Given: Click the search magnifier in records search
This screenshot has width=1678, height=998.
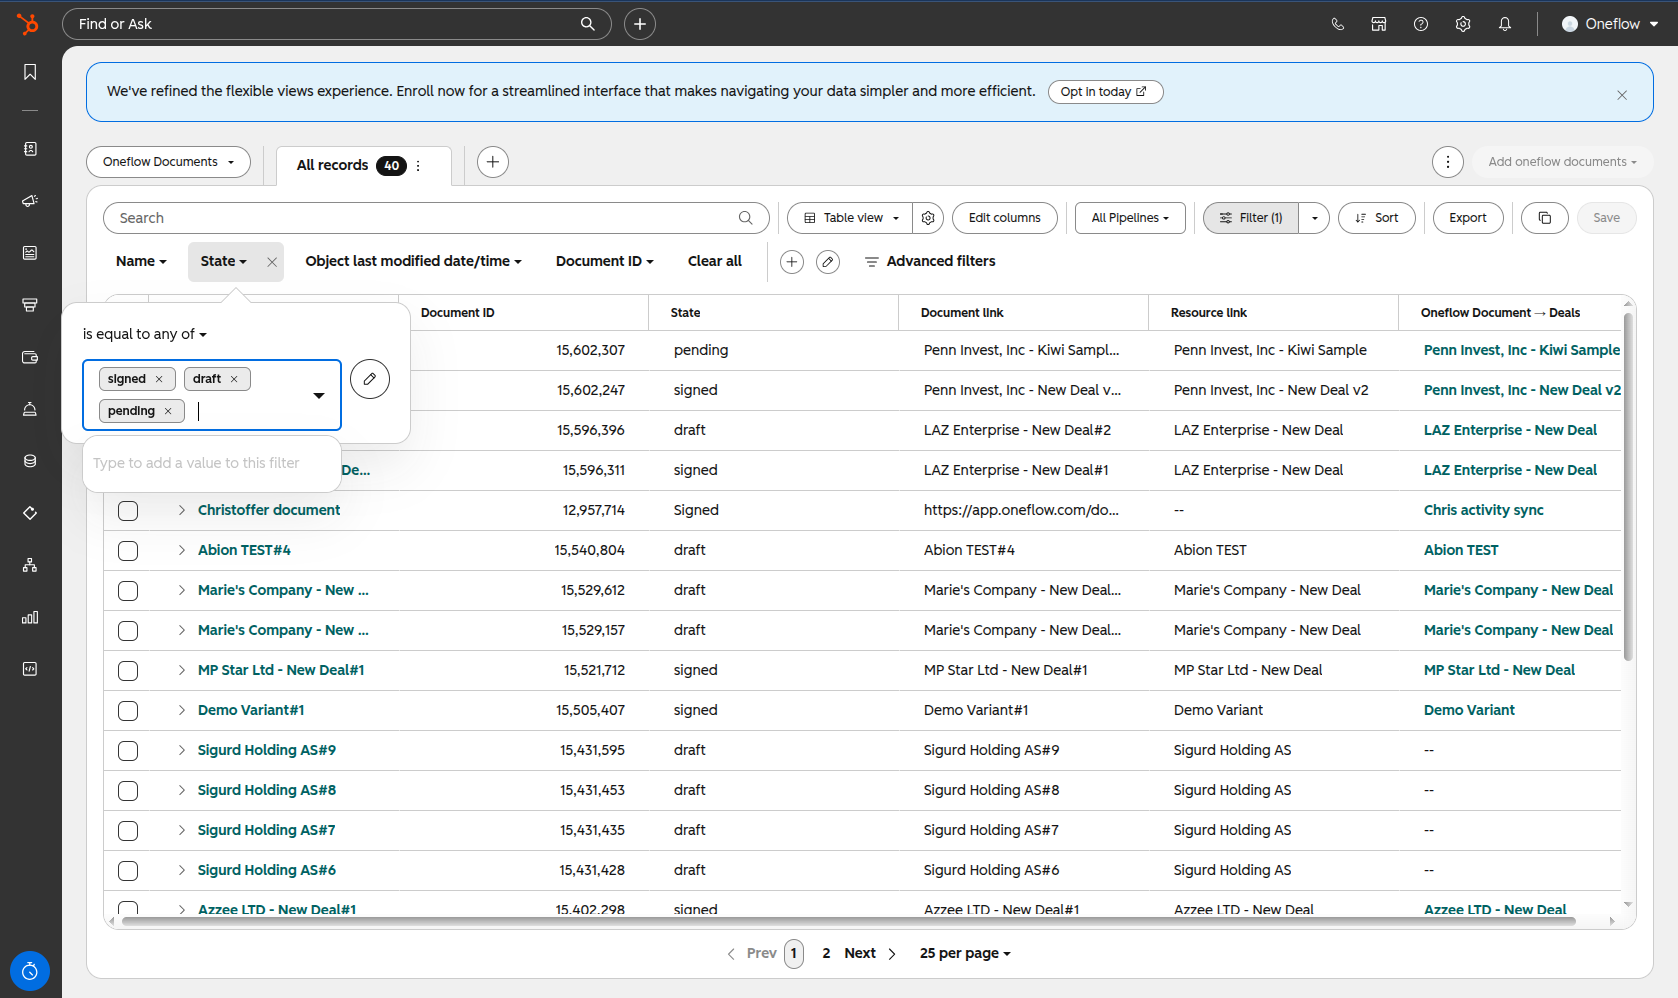Looking at the screenshot, I should pyautogui.click(x=746, y=218).
